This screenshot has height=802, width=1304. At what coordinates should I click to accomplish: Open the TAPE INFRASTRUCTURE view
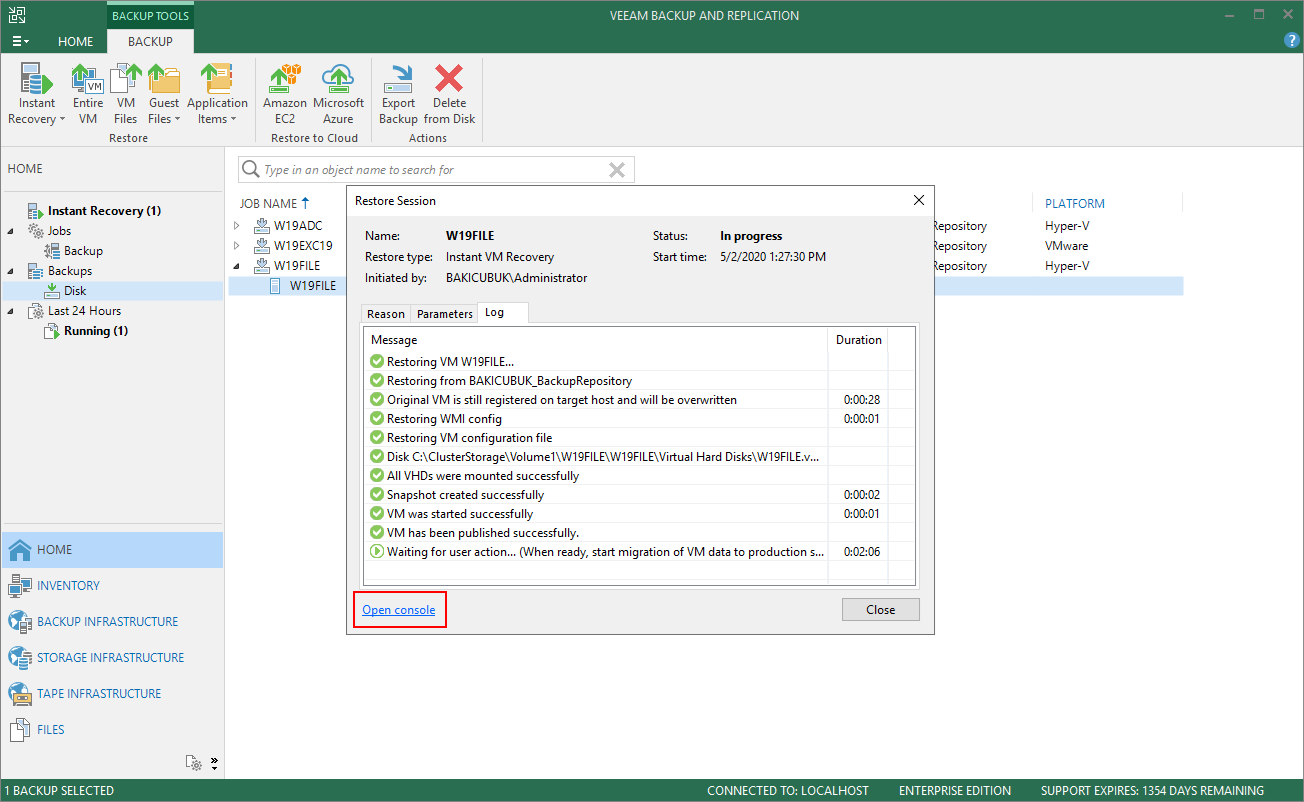pos(112,694)
